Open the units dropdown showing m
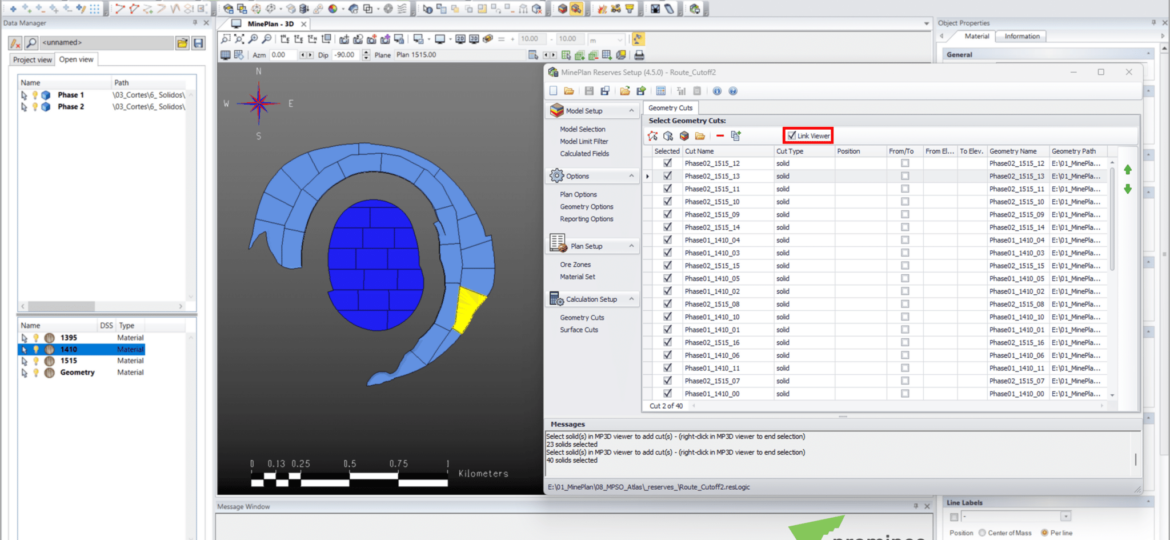Screen dimensions: 1170x540 (608, 39)
